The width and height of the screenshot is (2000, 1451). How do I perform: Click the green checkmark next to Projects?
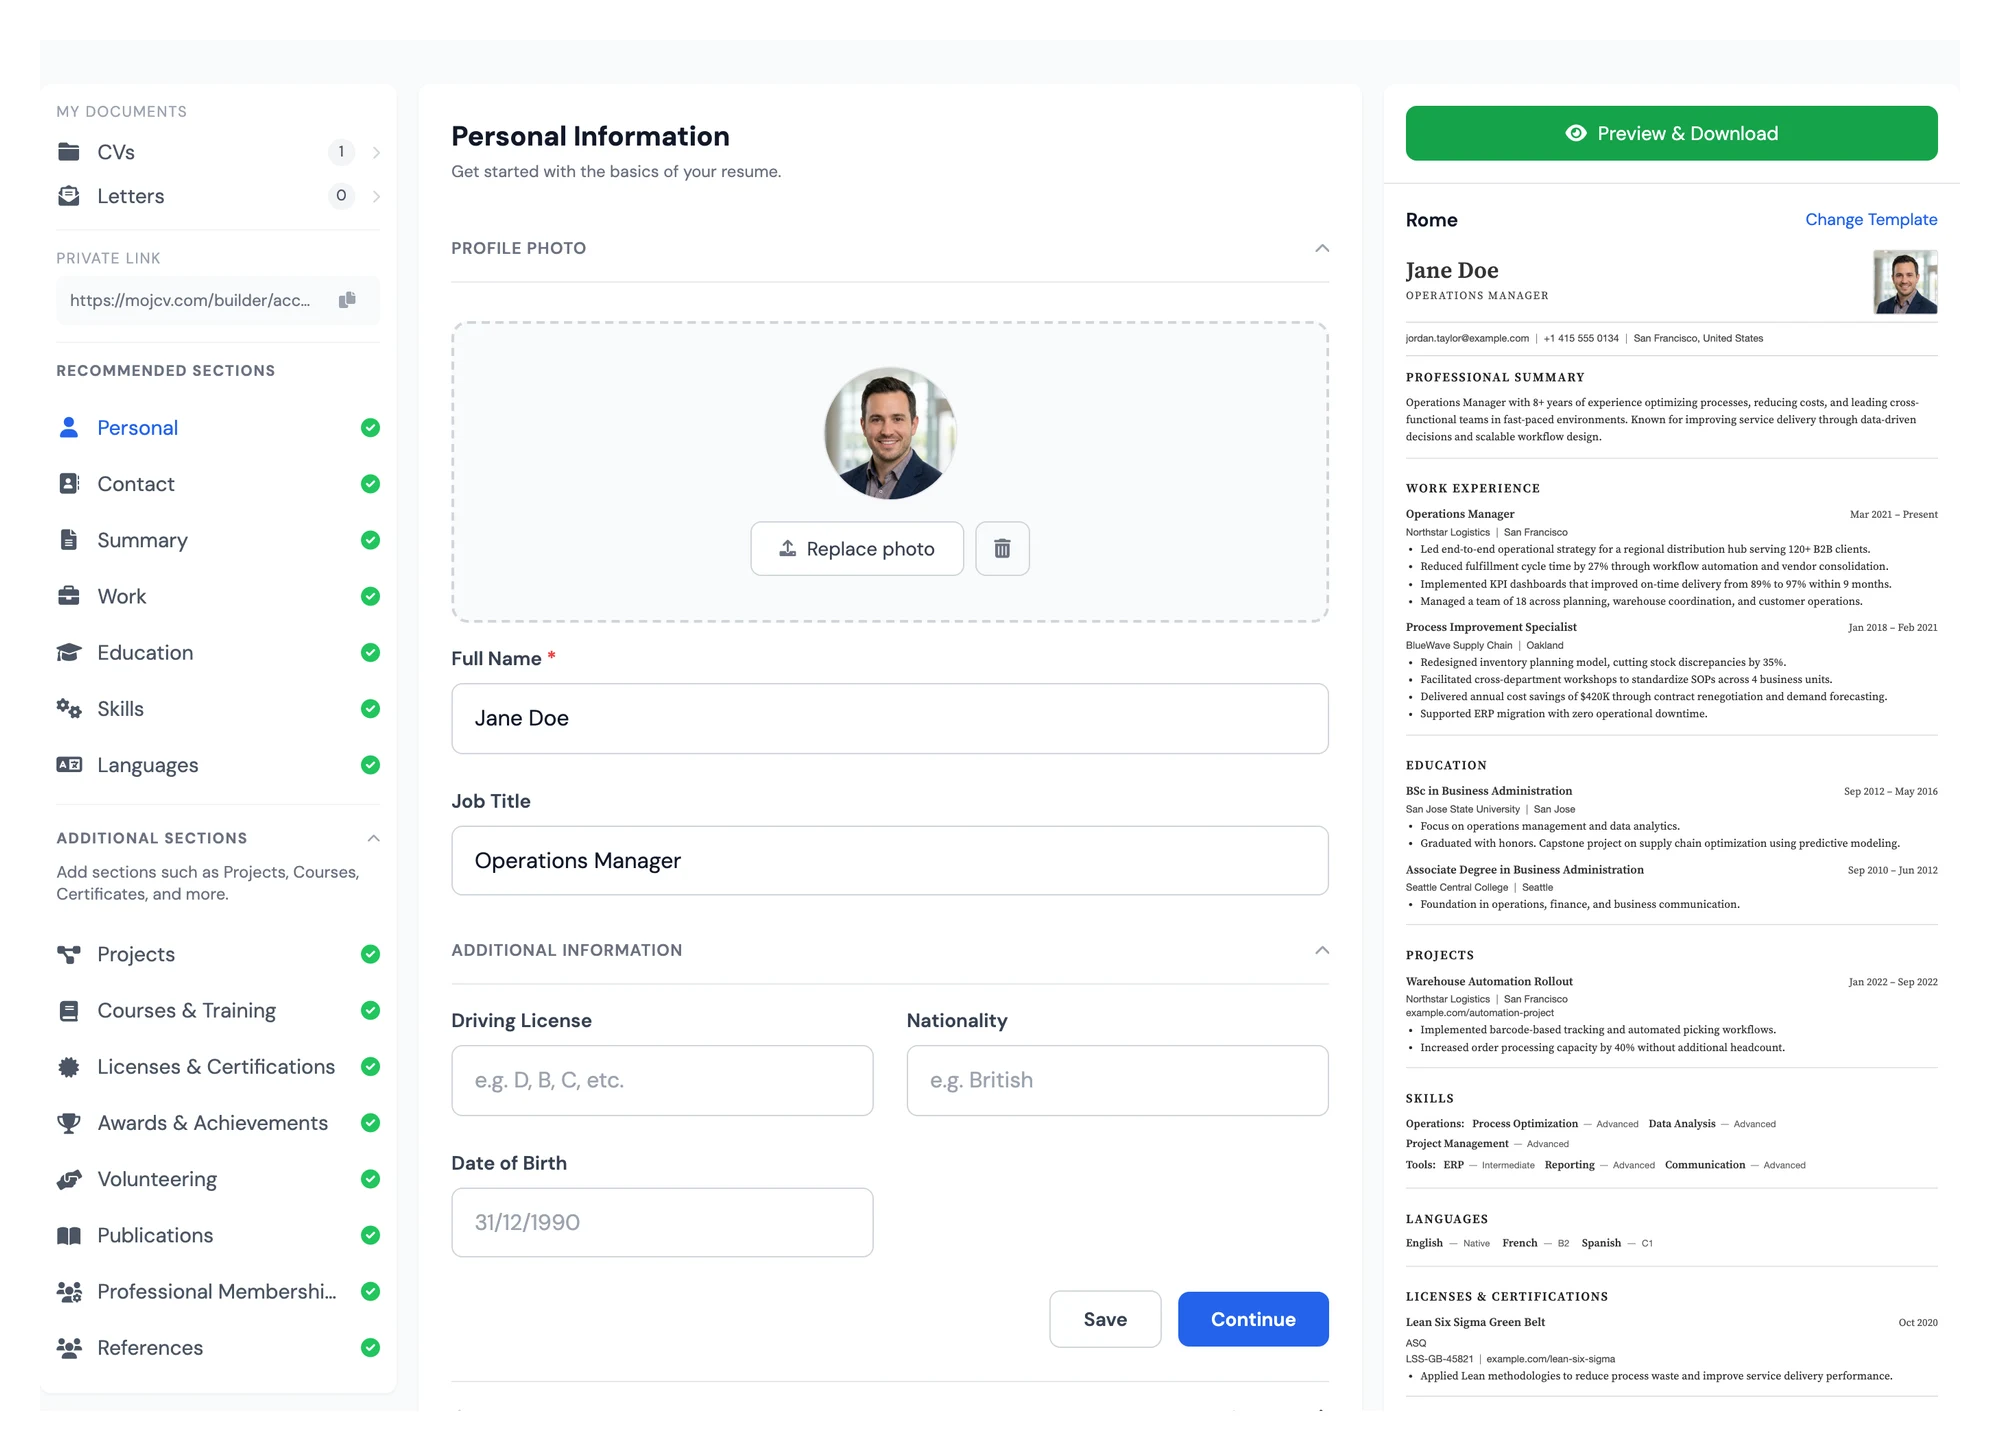(x=370, y=954)
